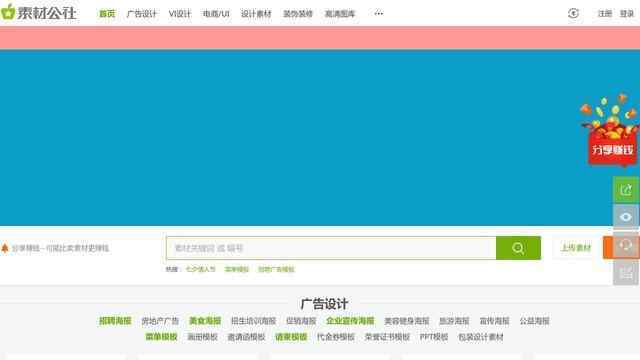Open the 画册模板 category link

pyautogui.click(x=202, y=337)
